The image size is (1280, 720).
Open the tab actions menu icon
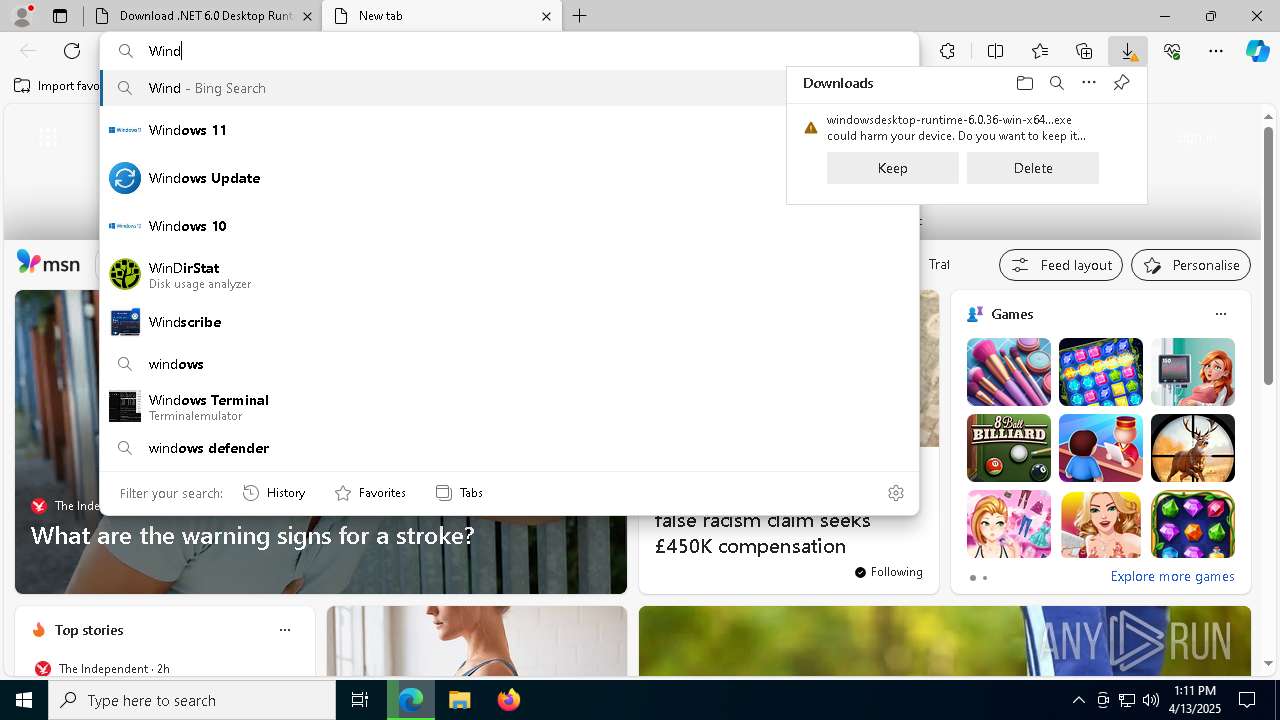(60, 16)
